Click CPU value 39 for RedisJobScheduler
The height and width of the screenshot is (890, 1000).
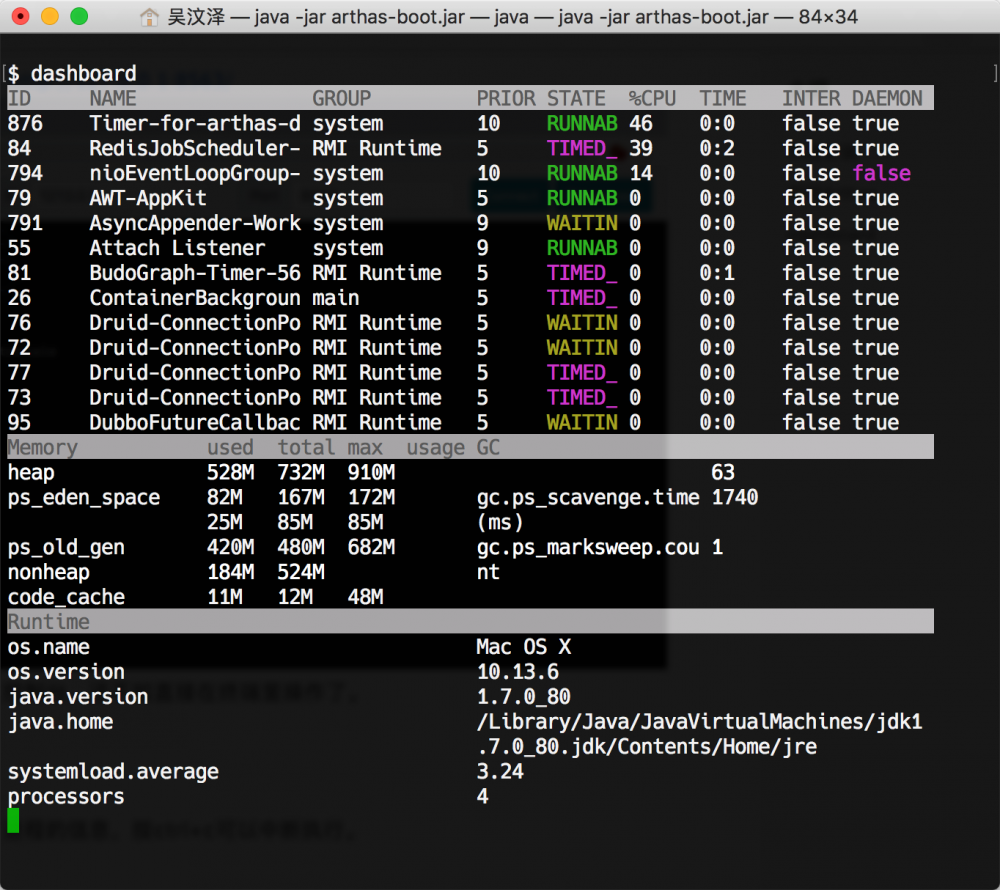click(x=641, y=148)
